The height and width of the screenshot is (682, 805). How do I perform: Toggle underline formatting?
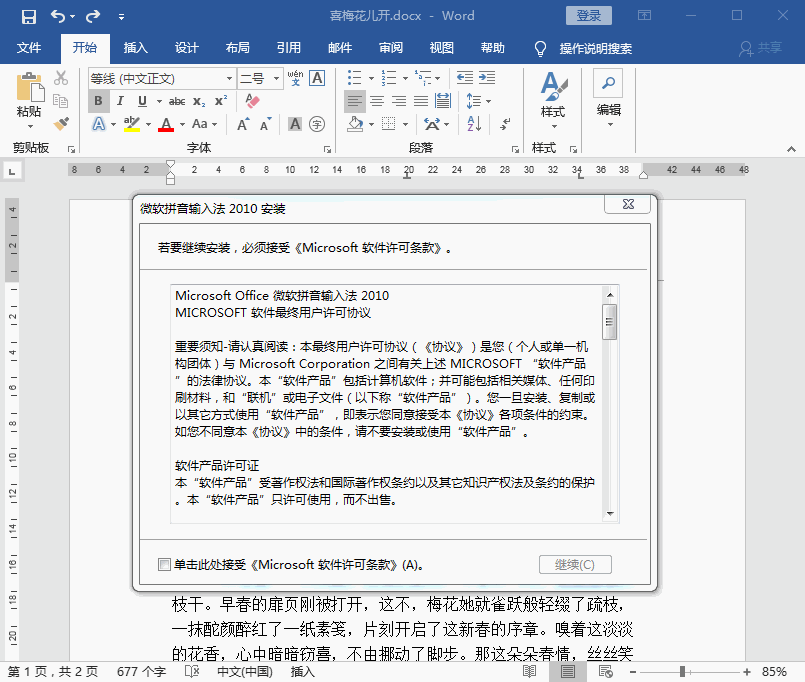click(x=142, y=101)
